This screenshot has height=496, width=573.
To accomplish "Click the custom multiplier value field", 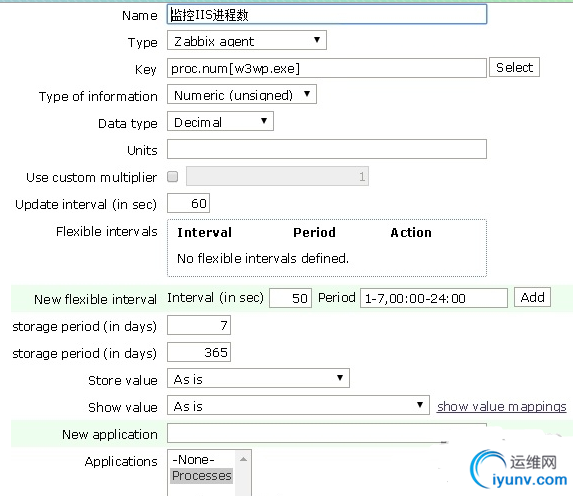I will pos(277,176).
